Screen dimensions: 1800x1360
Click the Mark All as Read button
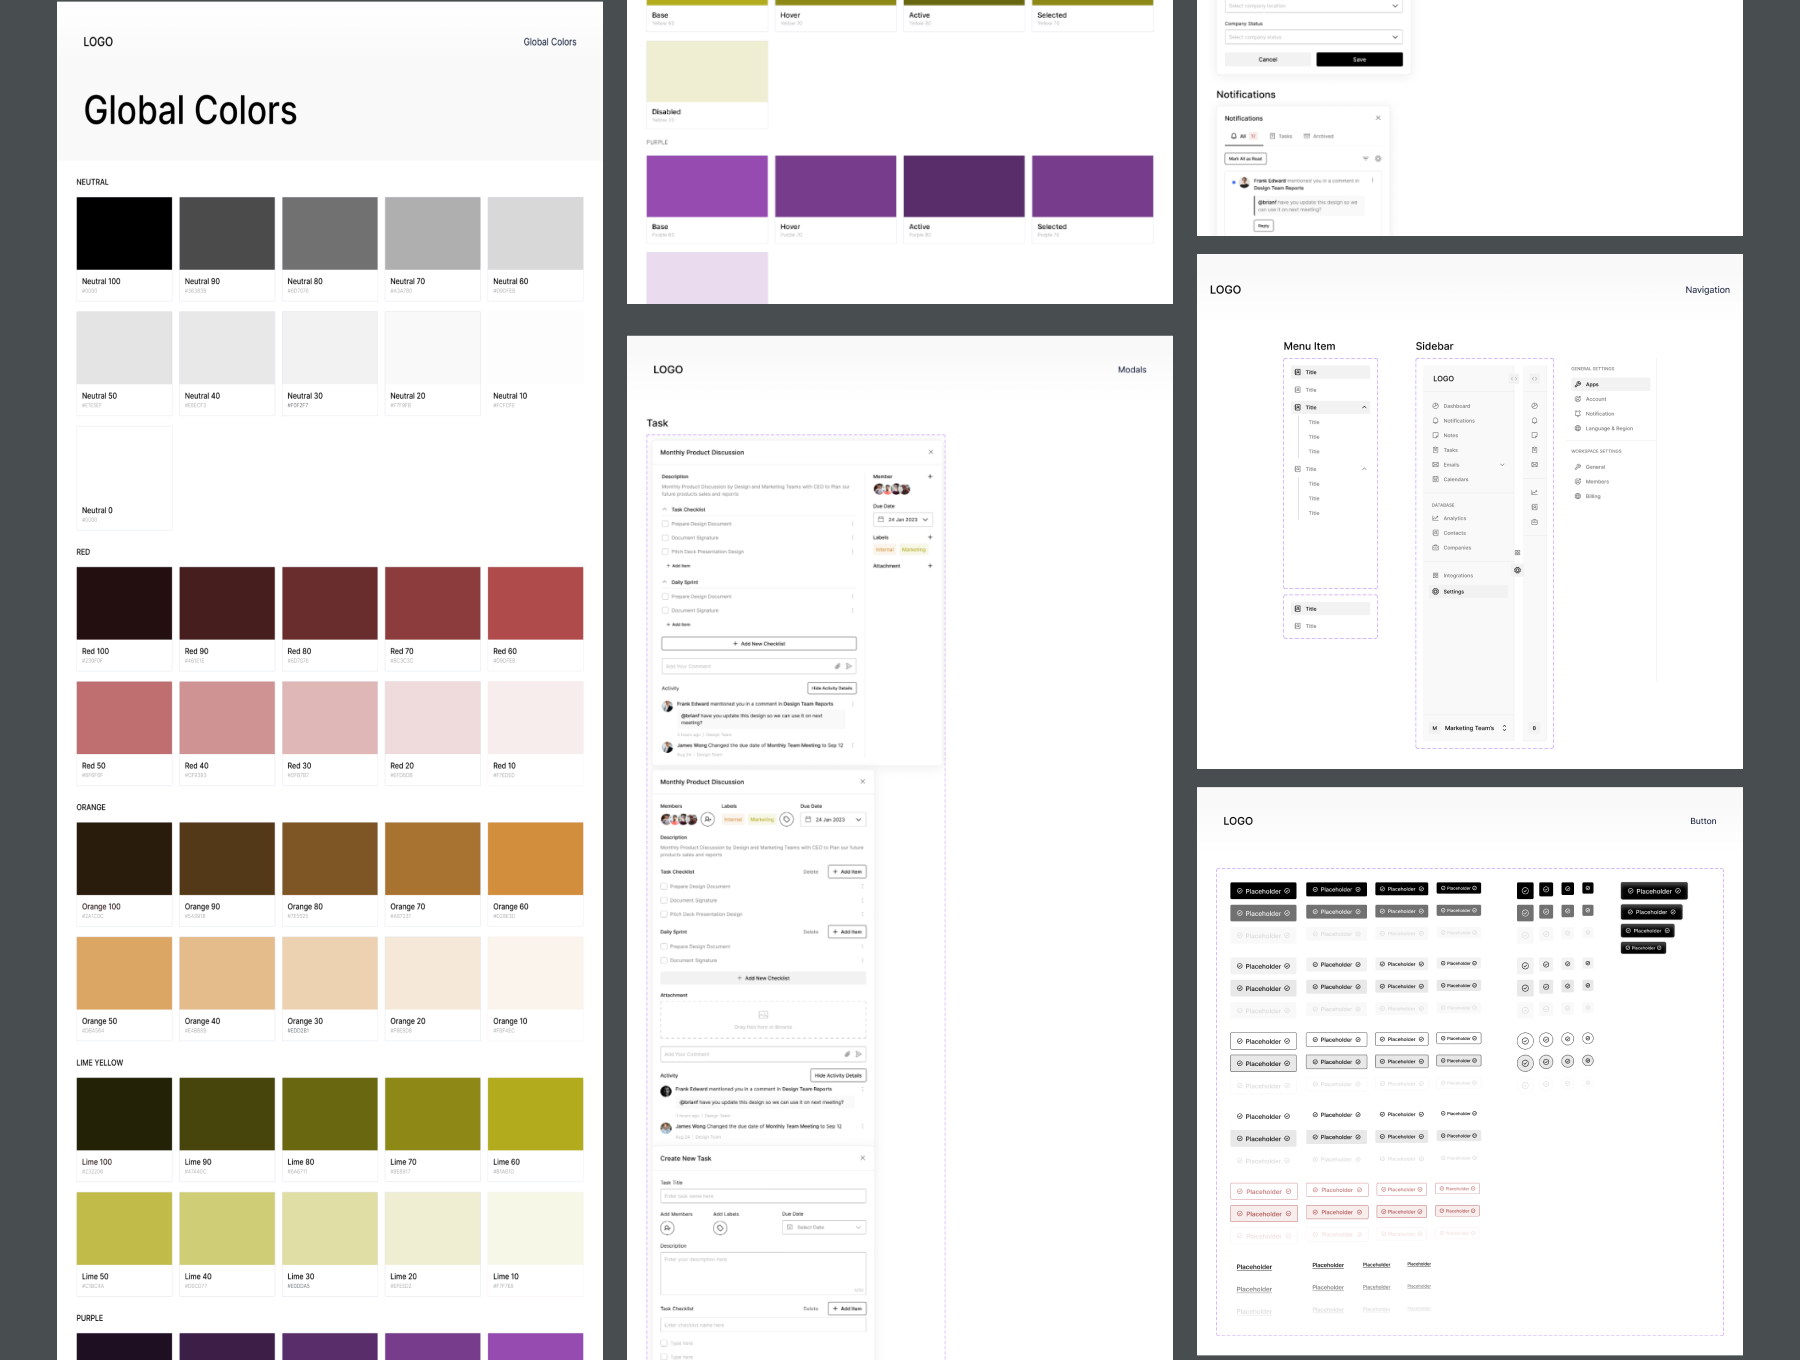[1245, 159]
